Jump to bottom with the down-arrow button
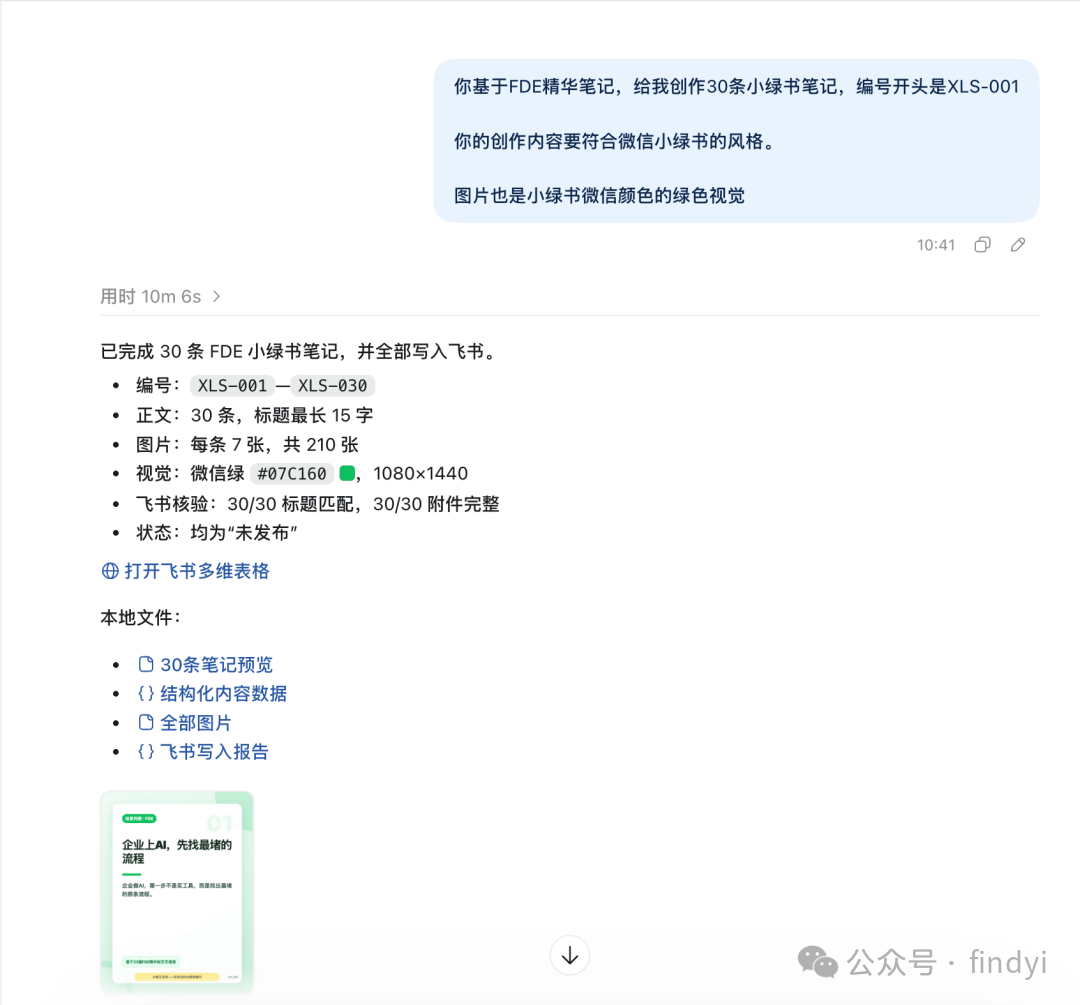 [570, 955]
